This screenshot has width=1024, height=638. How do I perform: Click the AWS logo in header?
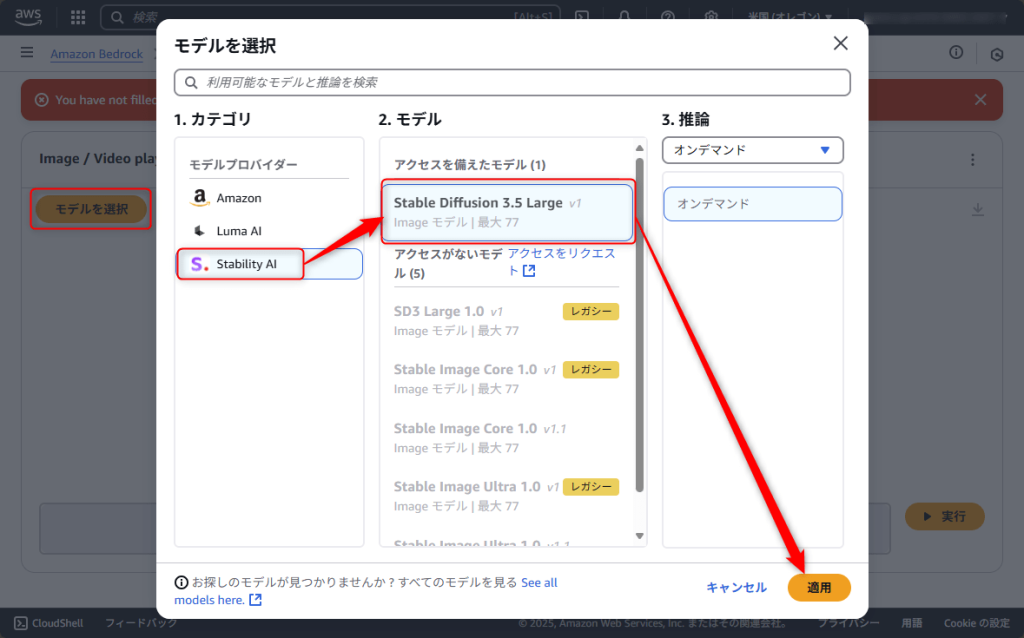pos(28,17)
